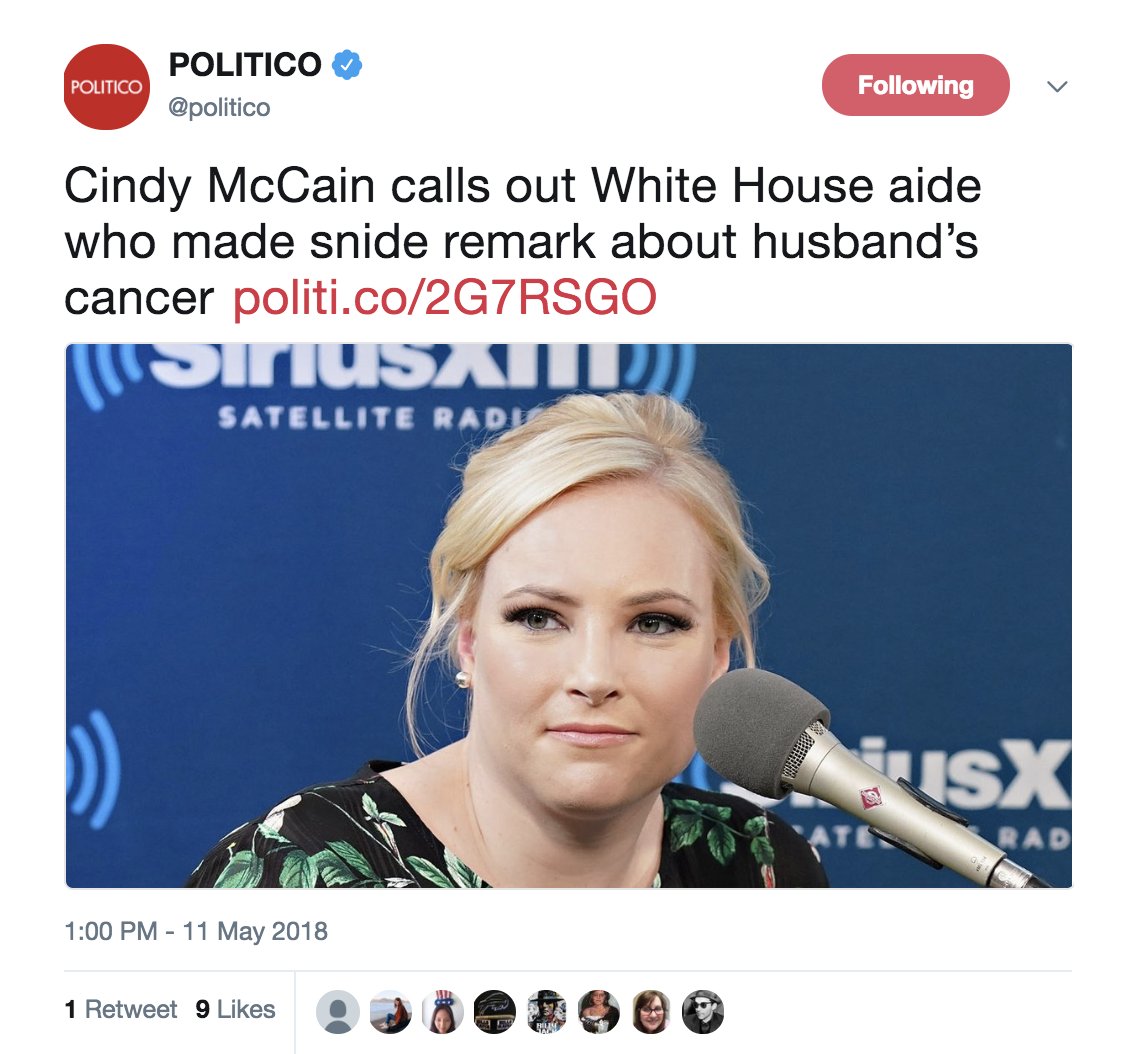This screenshot has width=1122, height=1054.
Task: Toggle the Following button
Action: click(915, 85)
